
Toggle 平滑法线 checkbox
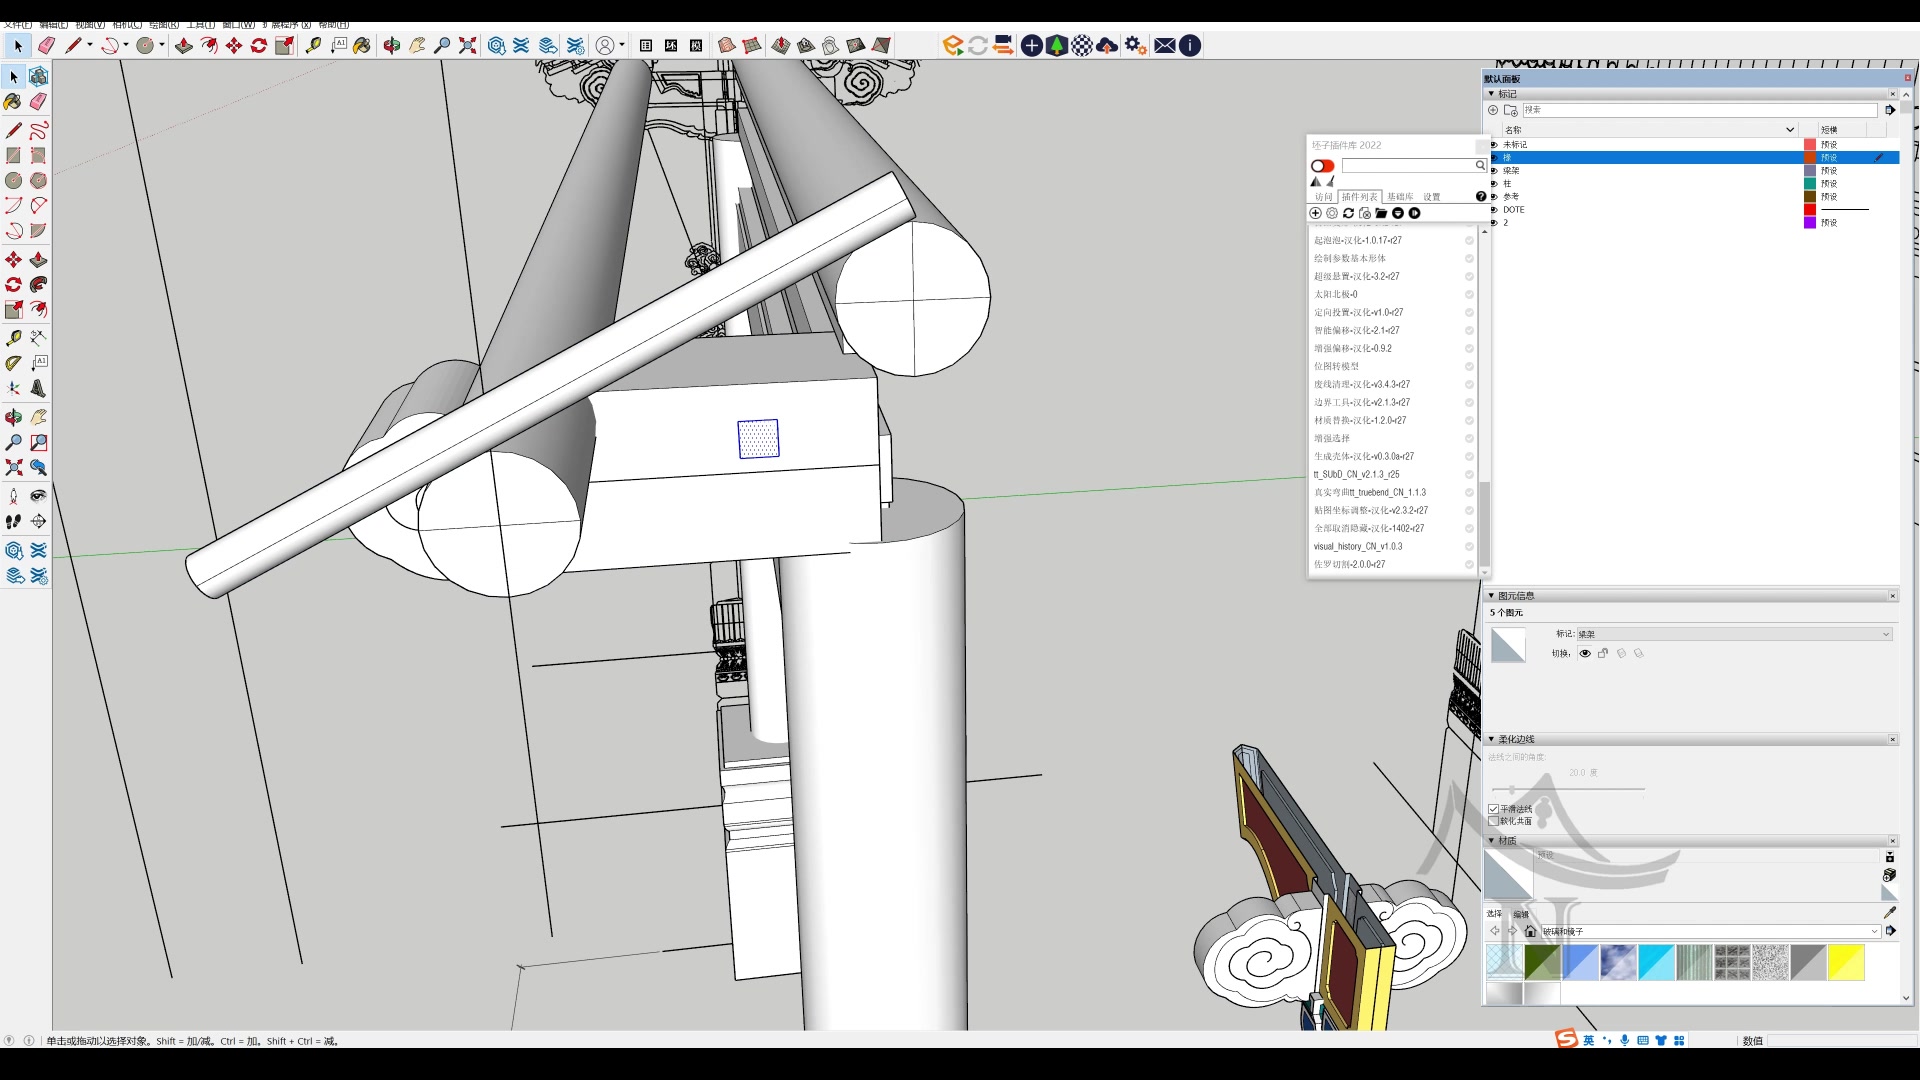pos(1493,809)
